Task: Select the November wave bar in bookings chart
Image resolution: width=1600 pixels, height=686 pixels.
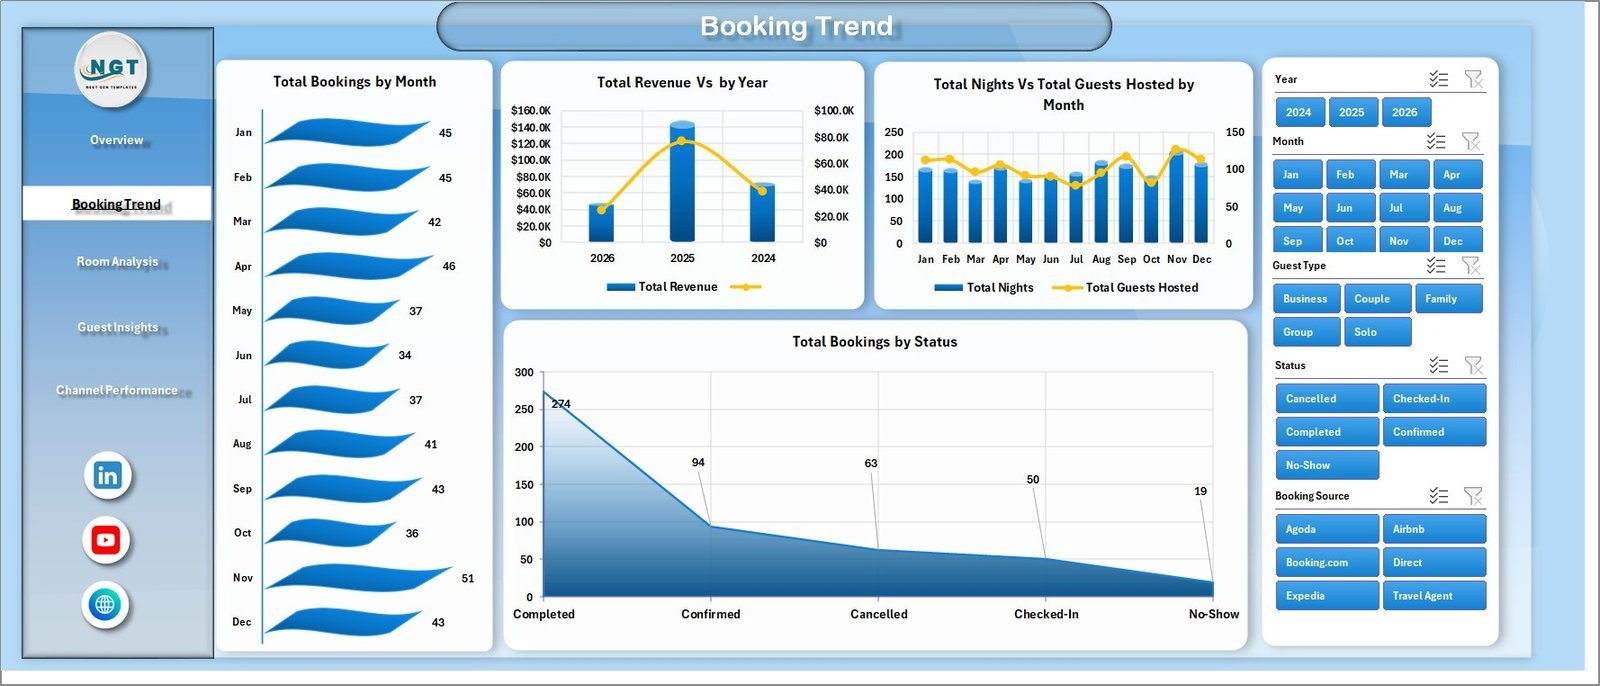Action: (355, 577)
